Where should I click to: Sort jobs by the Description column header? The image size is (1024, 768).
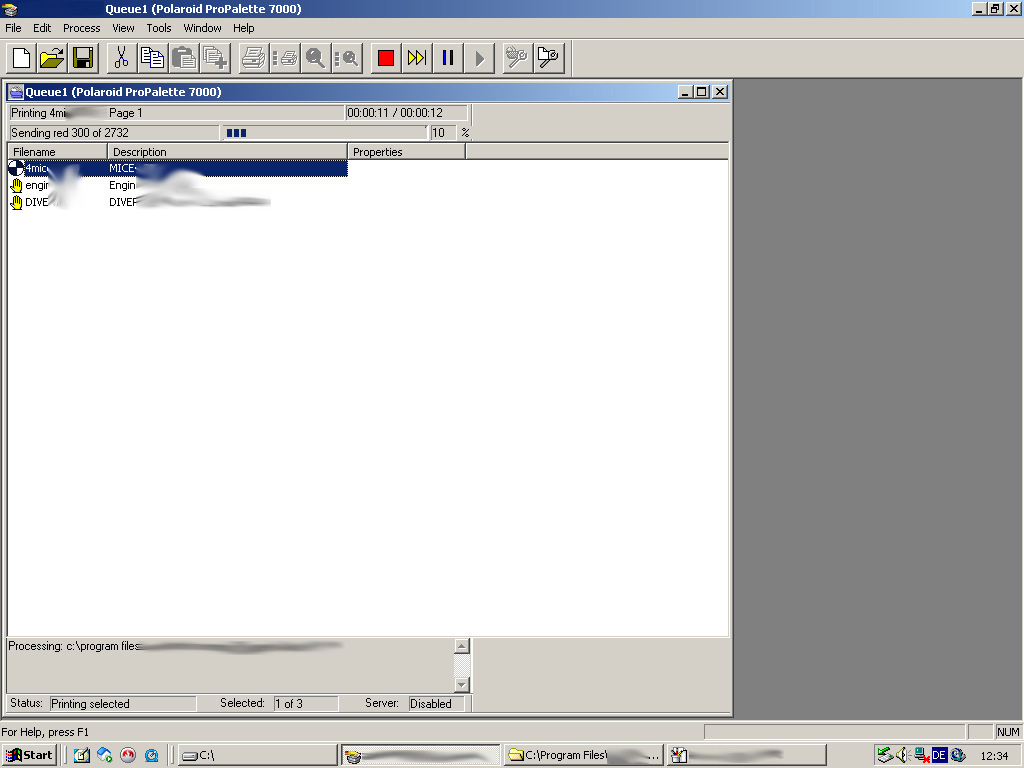[227, 152]
